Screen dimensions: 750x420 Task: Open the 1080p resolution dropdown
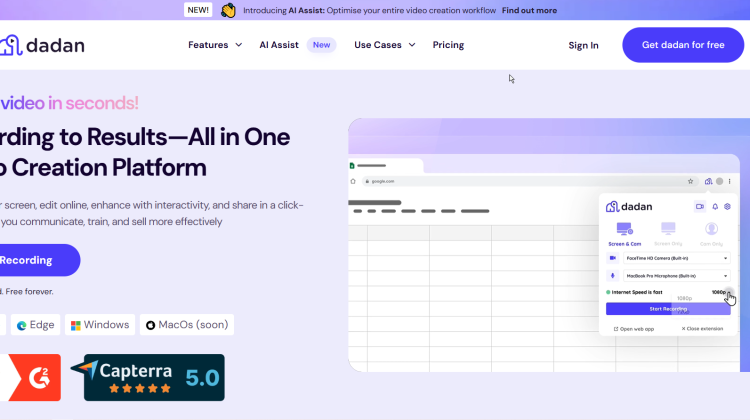(x=721, y=292)
